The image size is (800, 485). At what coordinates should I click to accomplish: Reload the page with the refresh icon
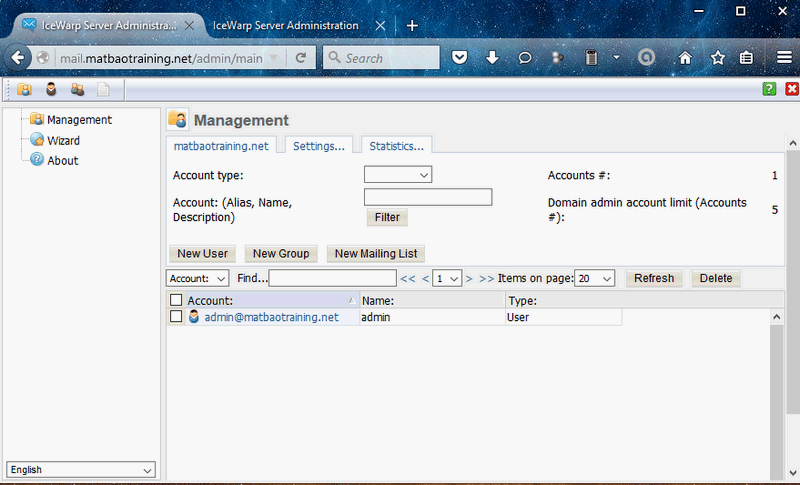click(301, 58)
